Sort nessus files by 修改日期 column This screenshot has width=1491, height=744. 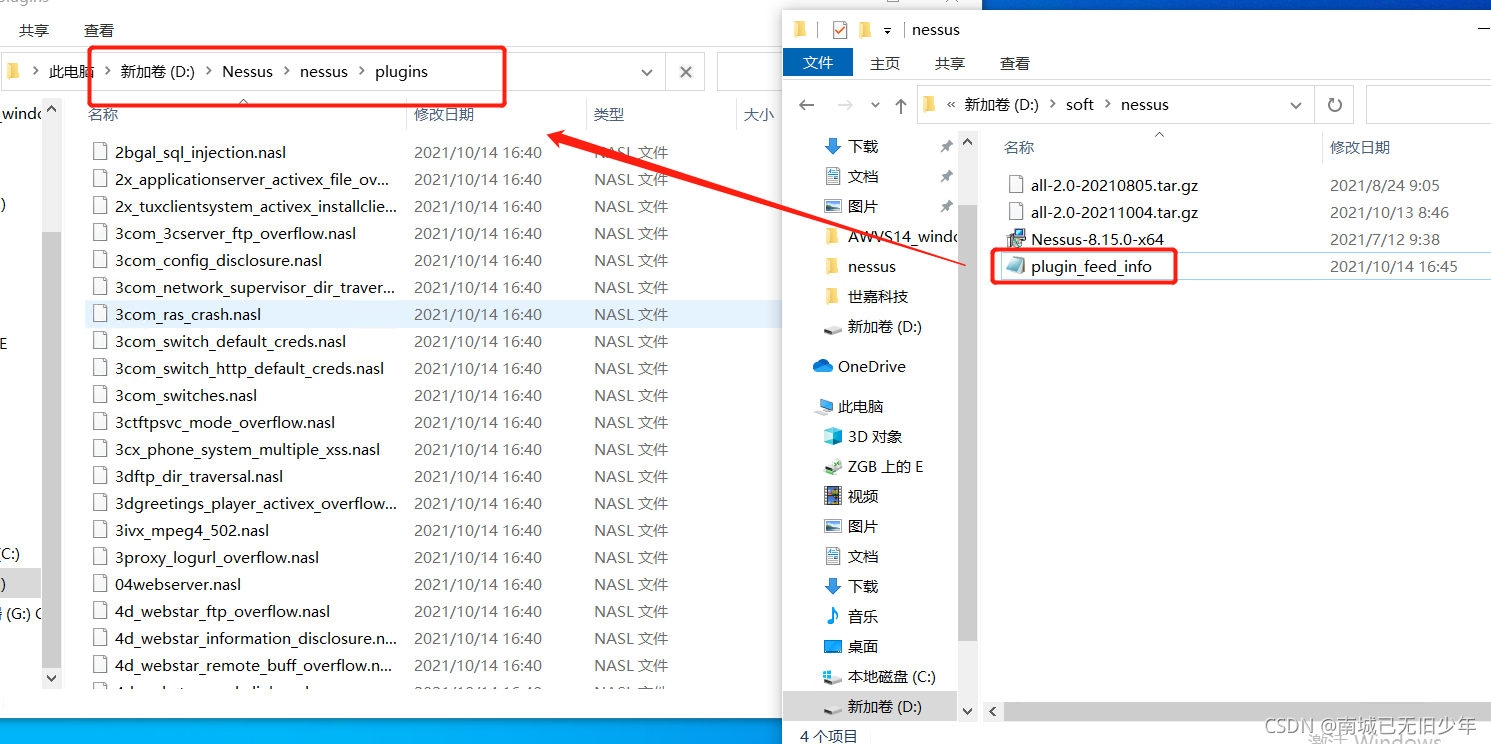tap(1359, 147)
